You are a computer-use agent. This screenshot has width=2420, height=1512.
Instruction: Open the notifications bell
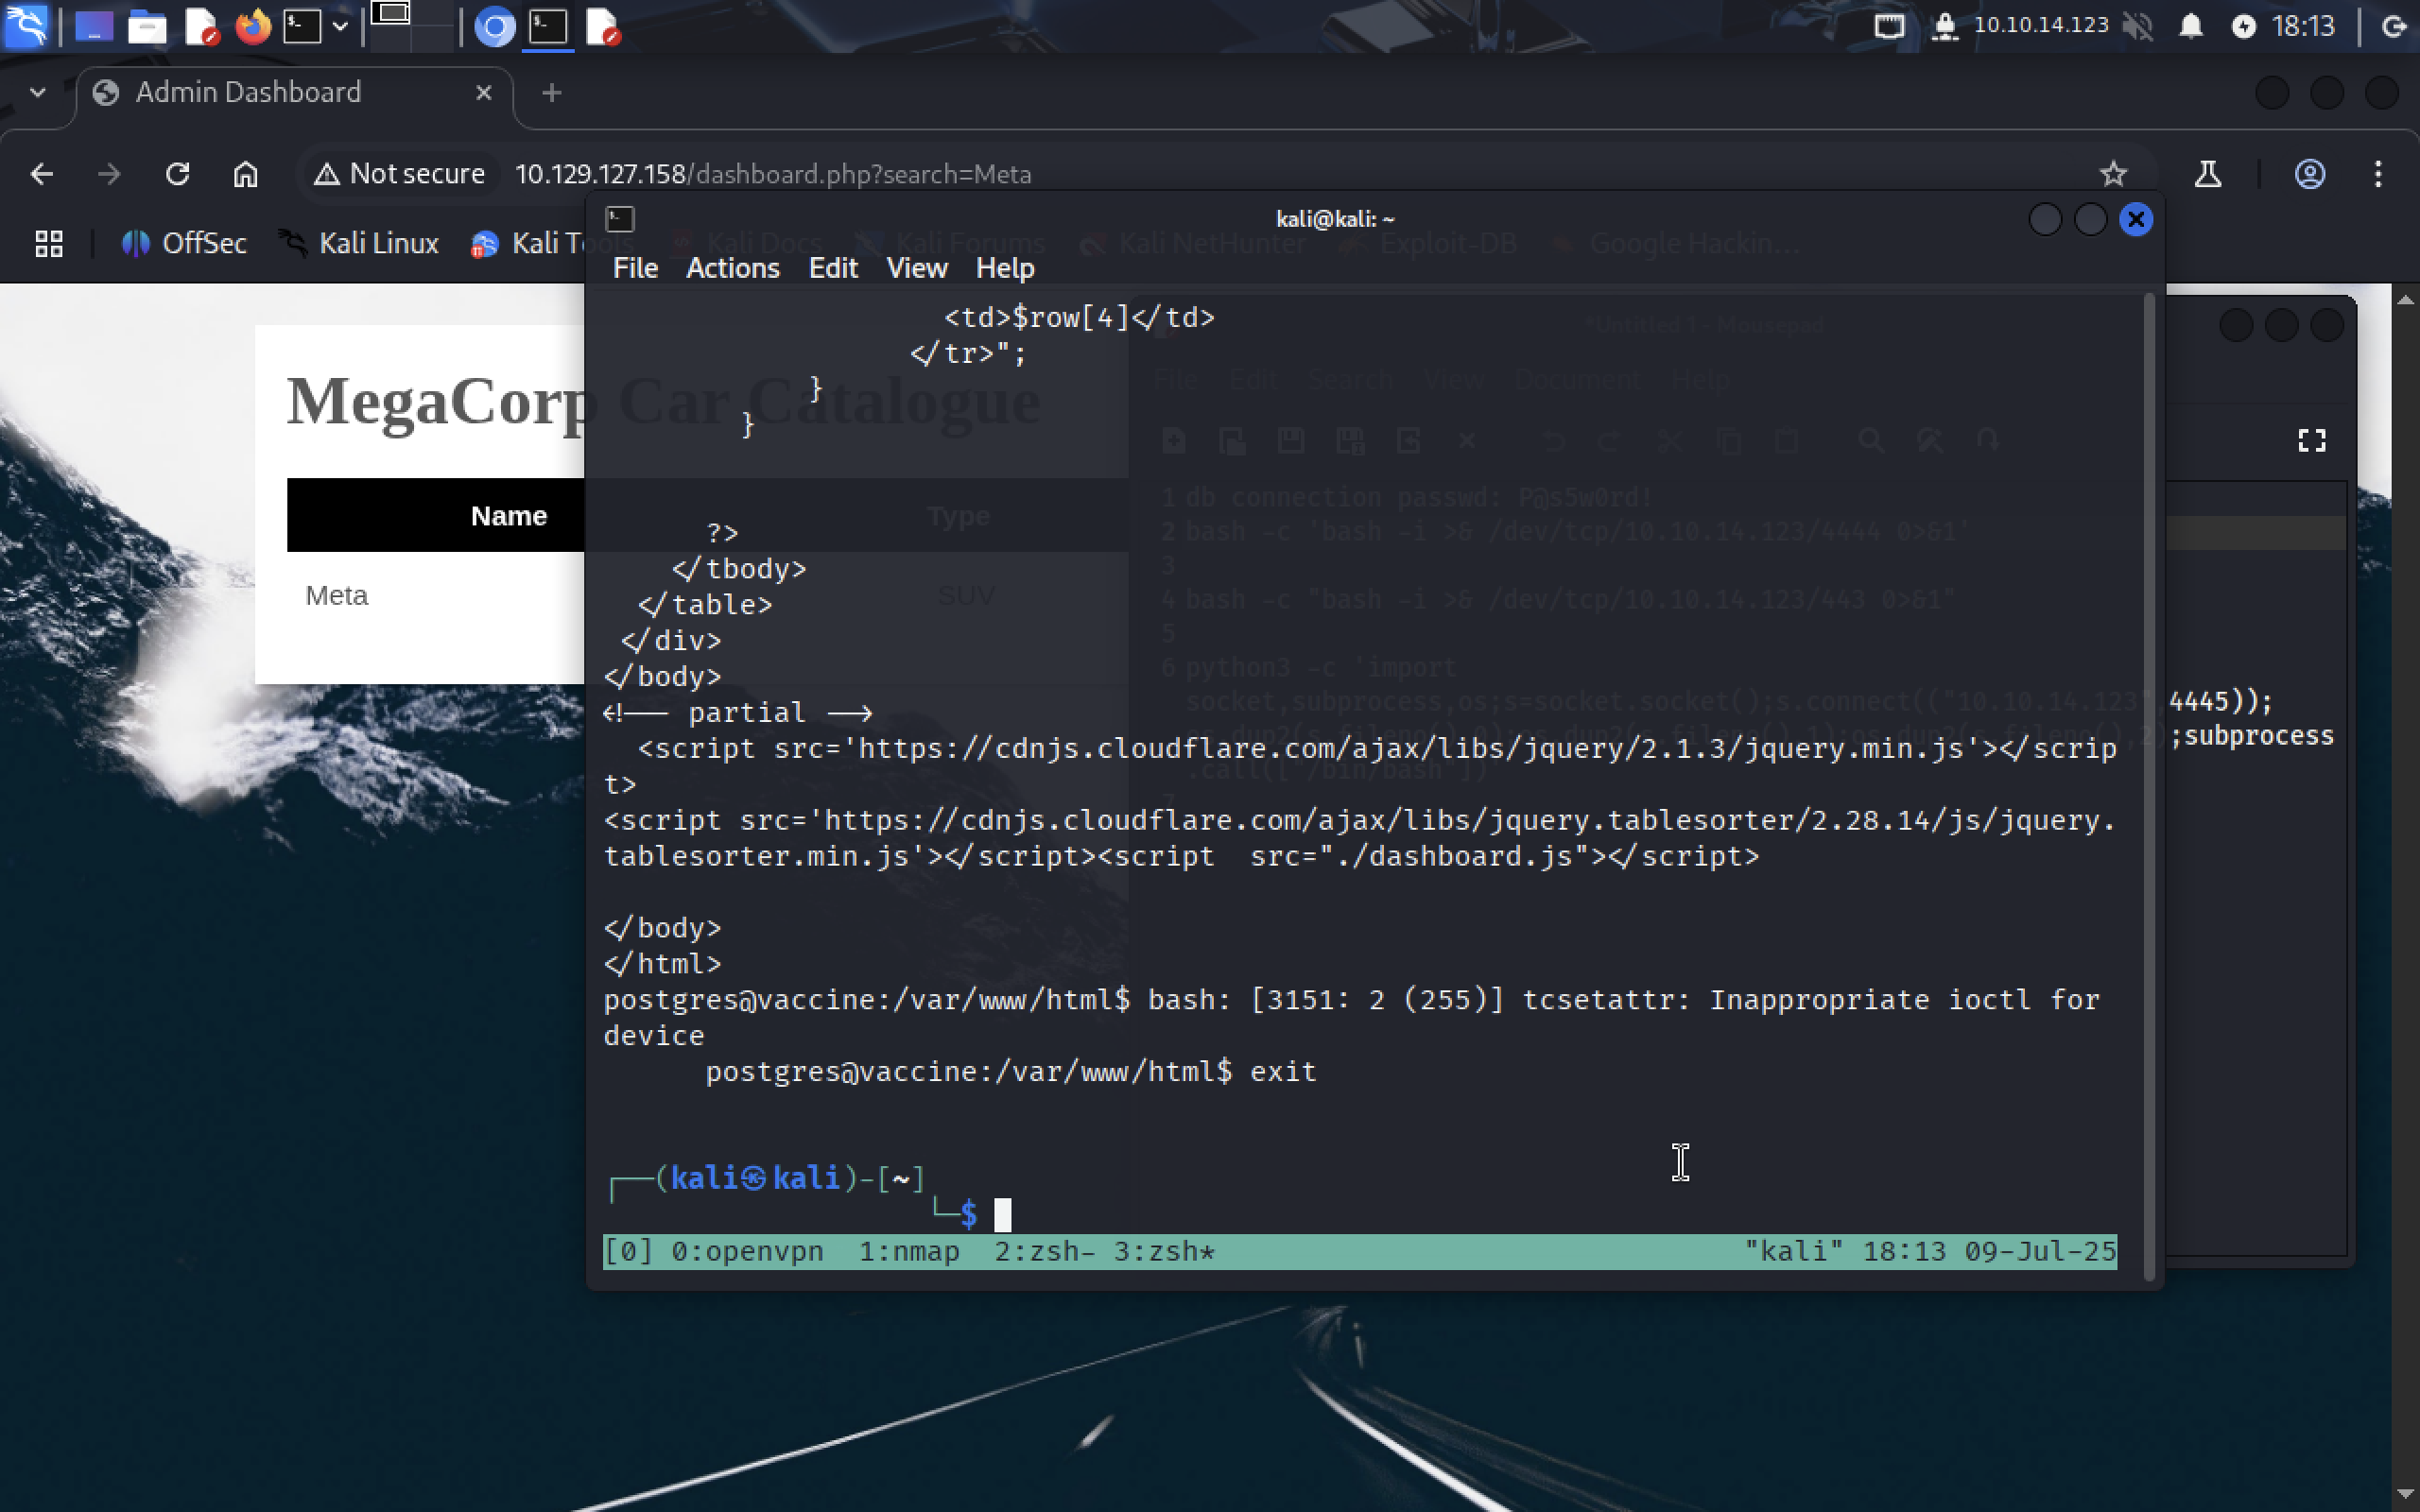pos(2191,26)
